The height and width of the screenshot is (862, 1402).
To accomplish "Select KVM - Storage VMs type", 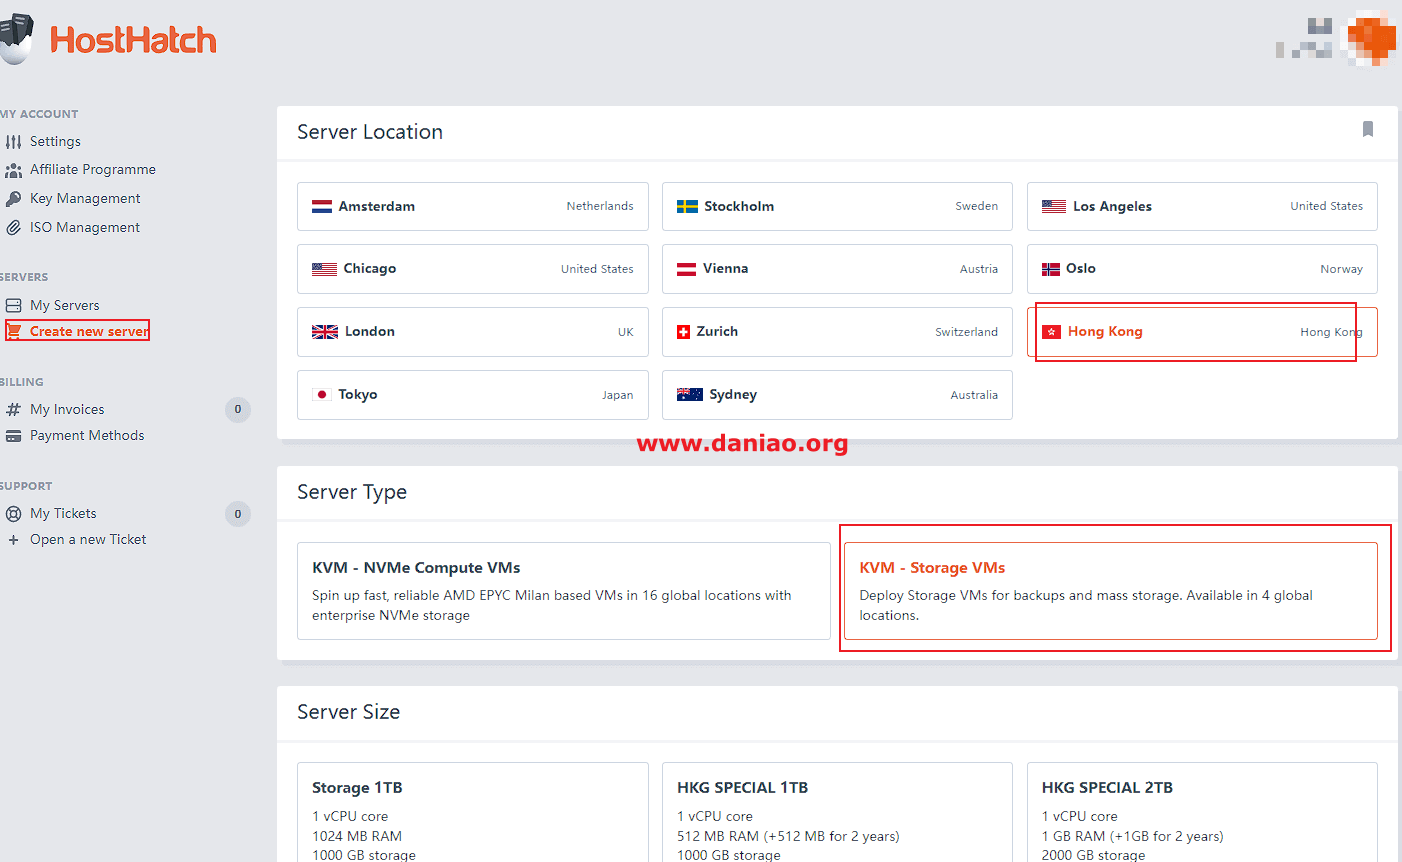I will pyautogui.click(x=1111, y=591).
